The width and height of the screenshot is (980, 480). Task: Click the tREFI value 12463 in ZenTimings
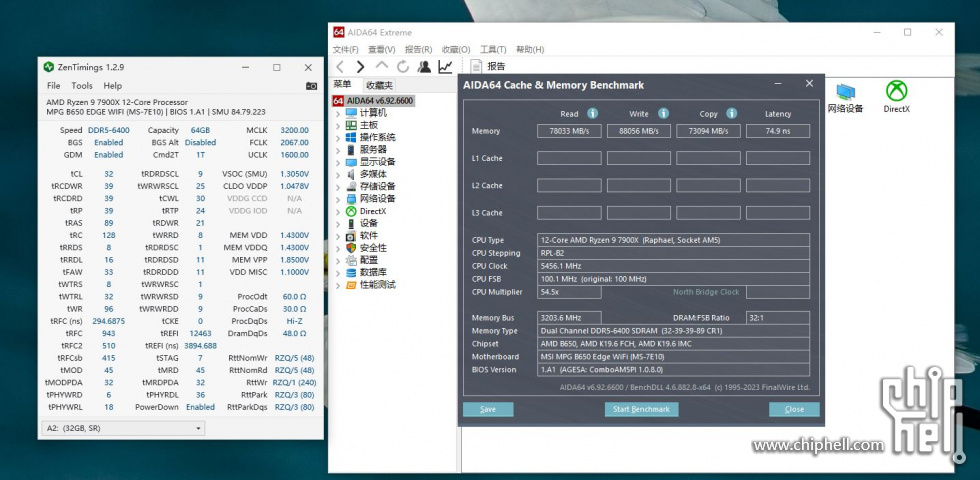201,334
